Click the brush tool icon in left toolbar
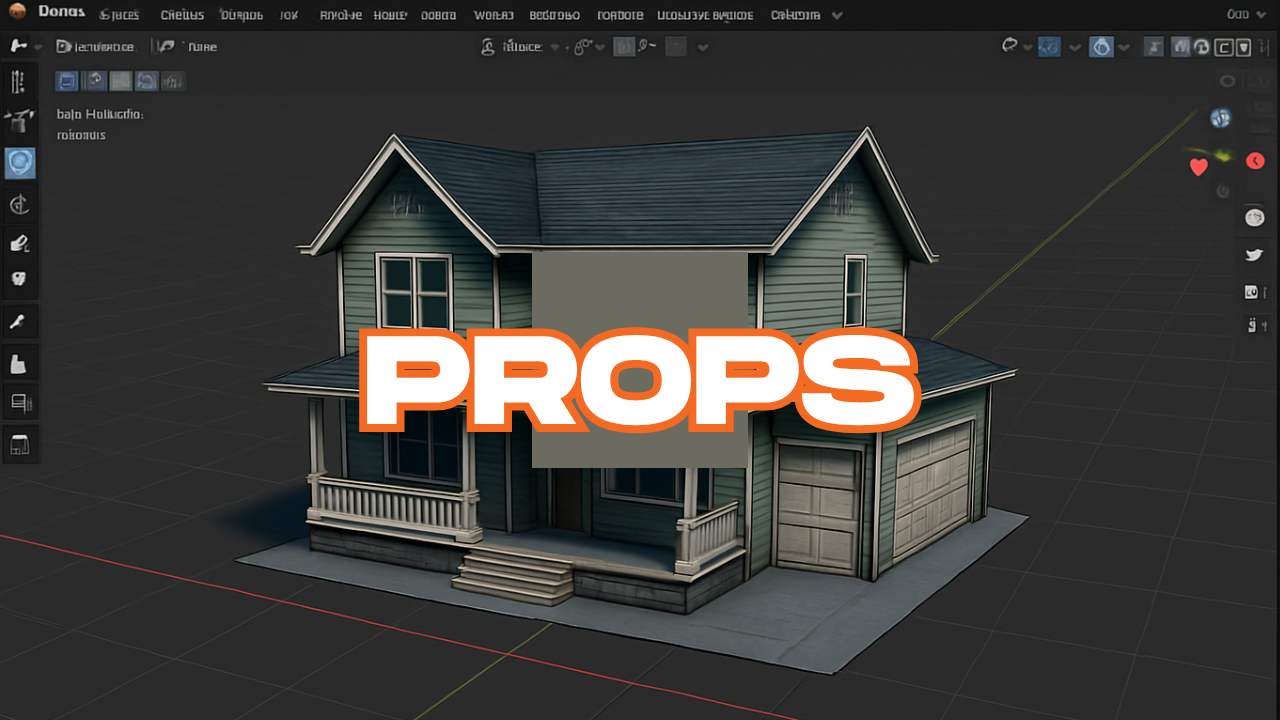This screenshot has width=1280, height=720. point(19,321)
